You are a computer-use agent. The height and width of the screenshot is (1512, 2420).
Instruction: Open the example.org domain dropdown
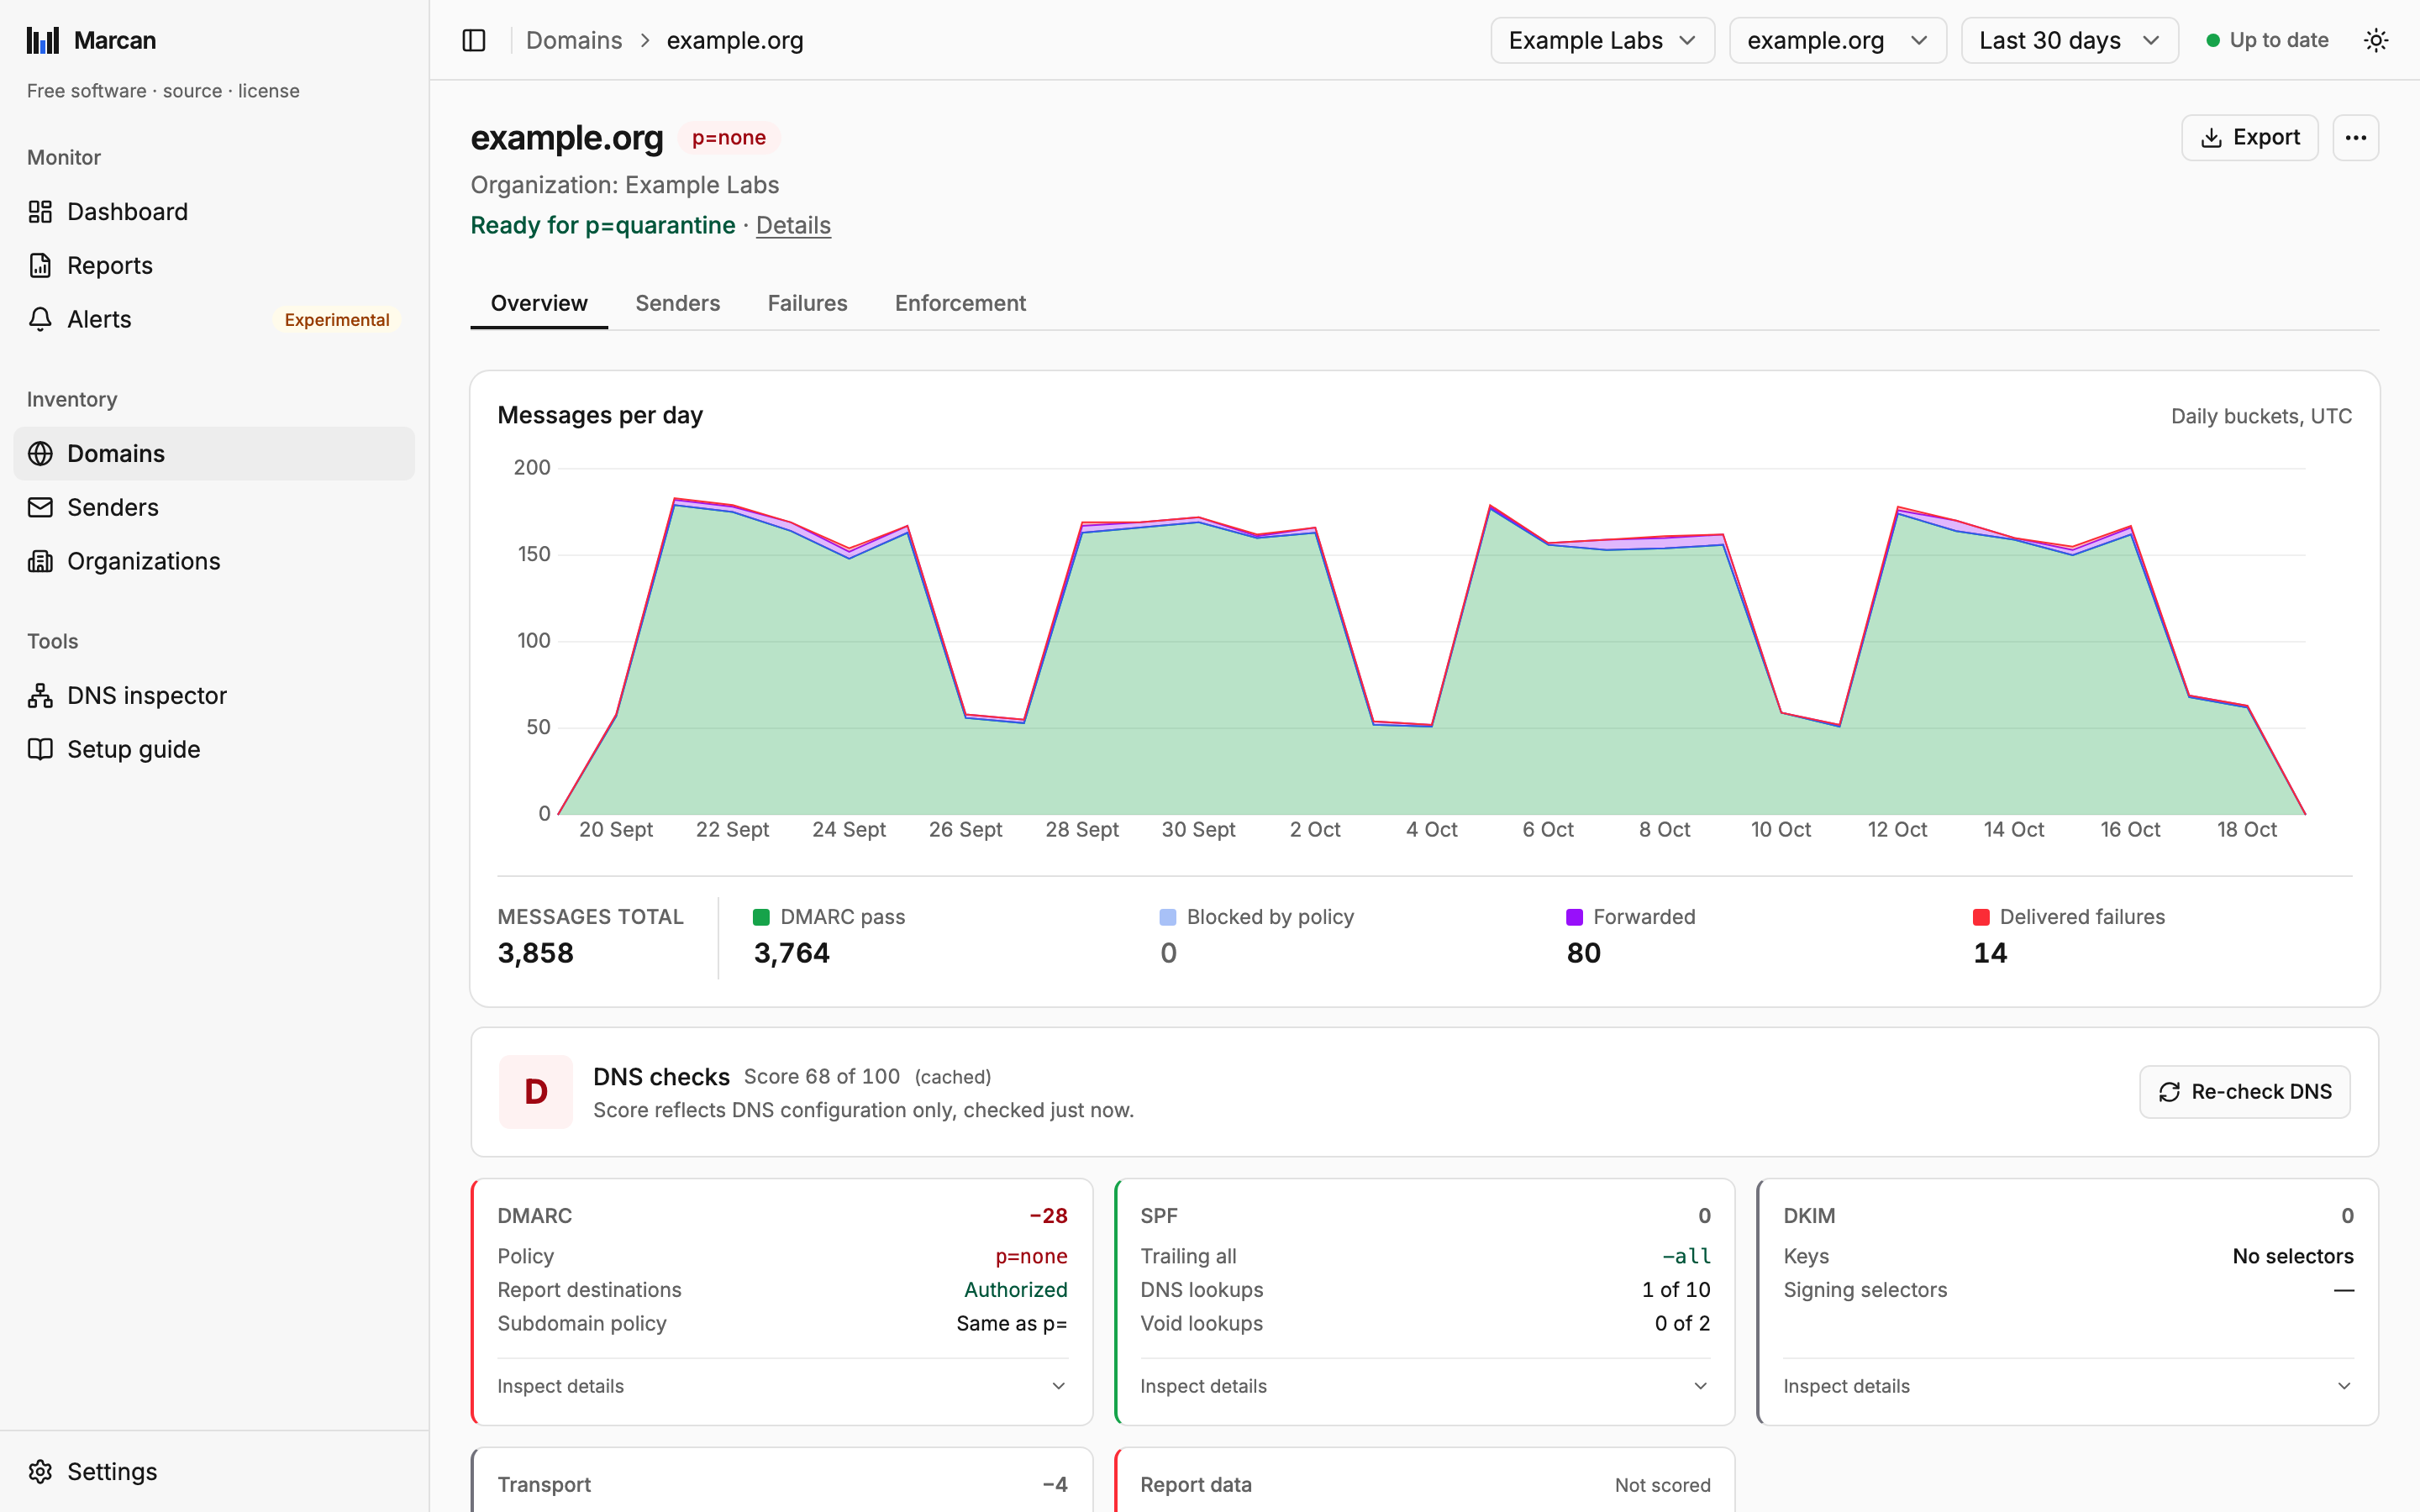pos(1837,40)
